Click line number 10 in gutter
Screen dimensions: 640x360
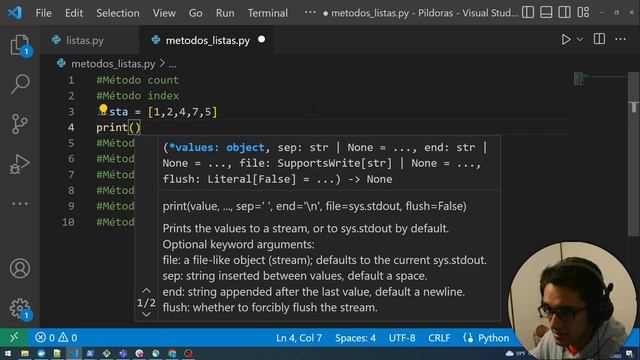(69, 222)
